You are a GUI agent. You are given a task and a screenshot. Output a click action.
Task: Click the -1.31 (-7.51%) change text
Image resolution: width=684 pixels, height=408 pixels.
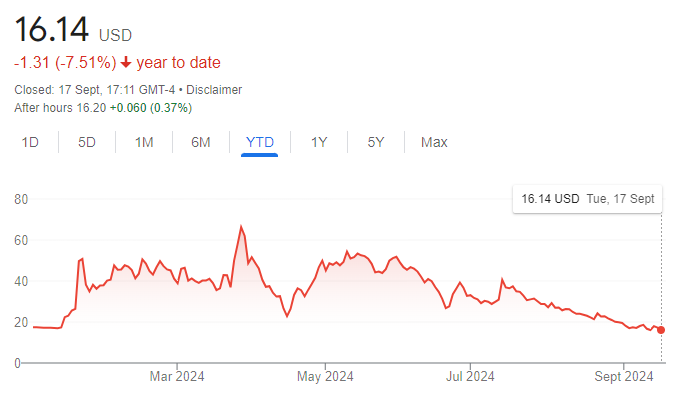65,62
